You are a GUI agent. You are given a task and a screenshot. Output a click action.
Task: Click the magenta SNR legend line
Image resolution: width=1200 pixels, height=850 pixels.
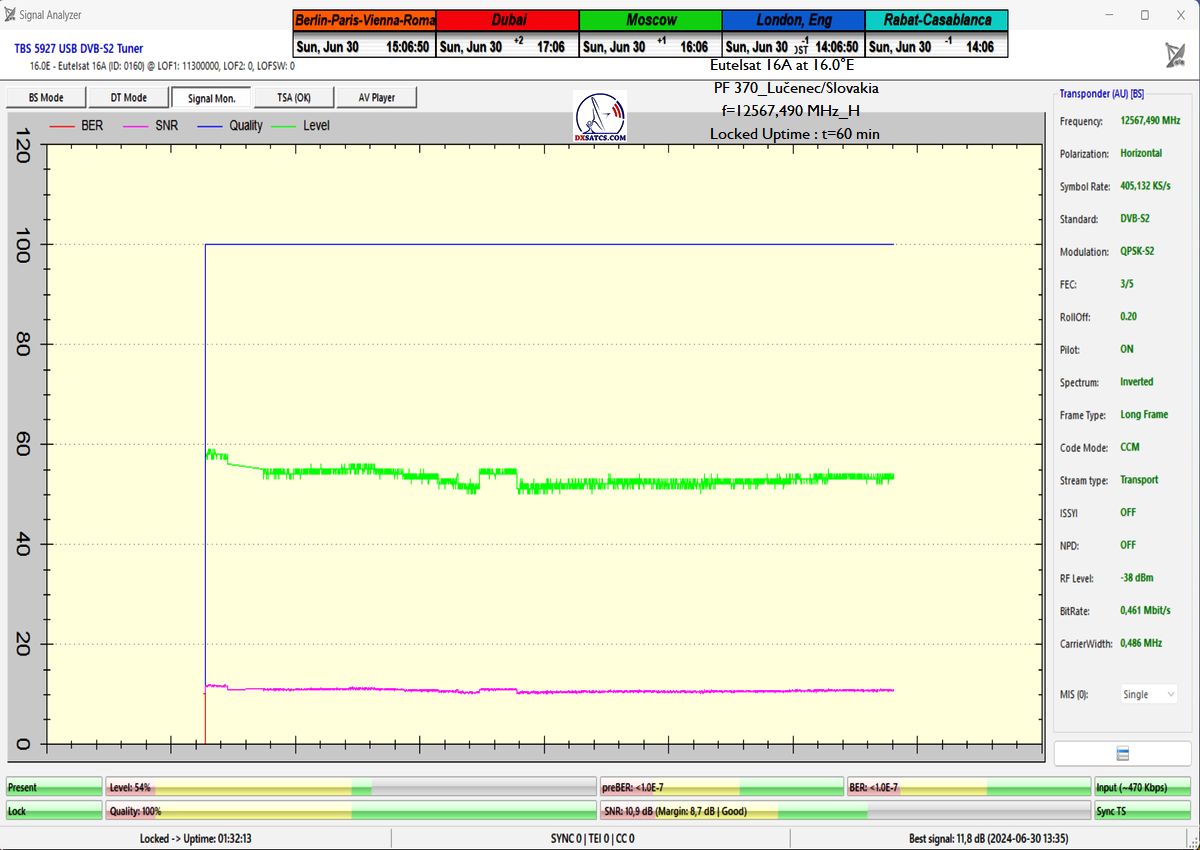point(136,126)
